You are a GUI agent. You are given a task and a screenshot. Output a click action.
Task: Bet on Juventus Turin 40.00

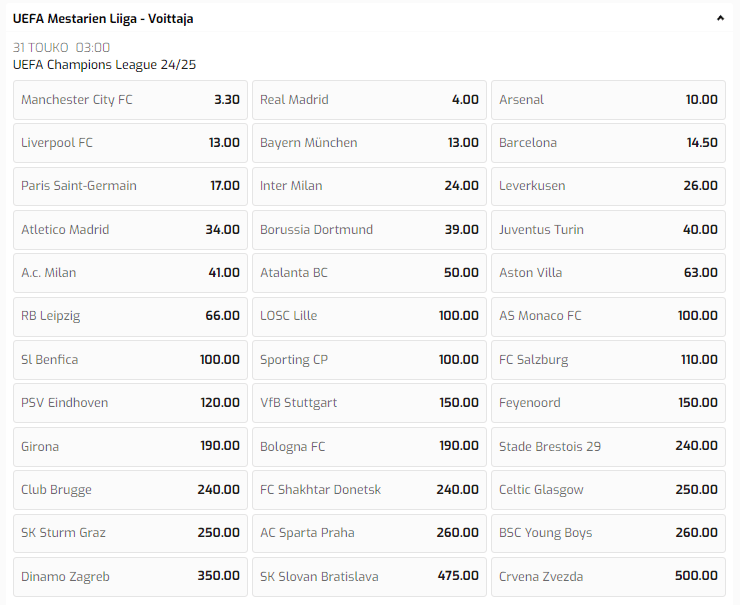608,230
